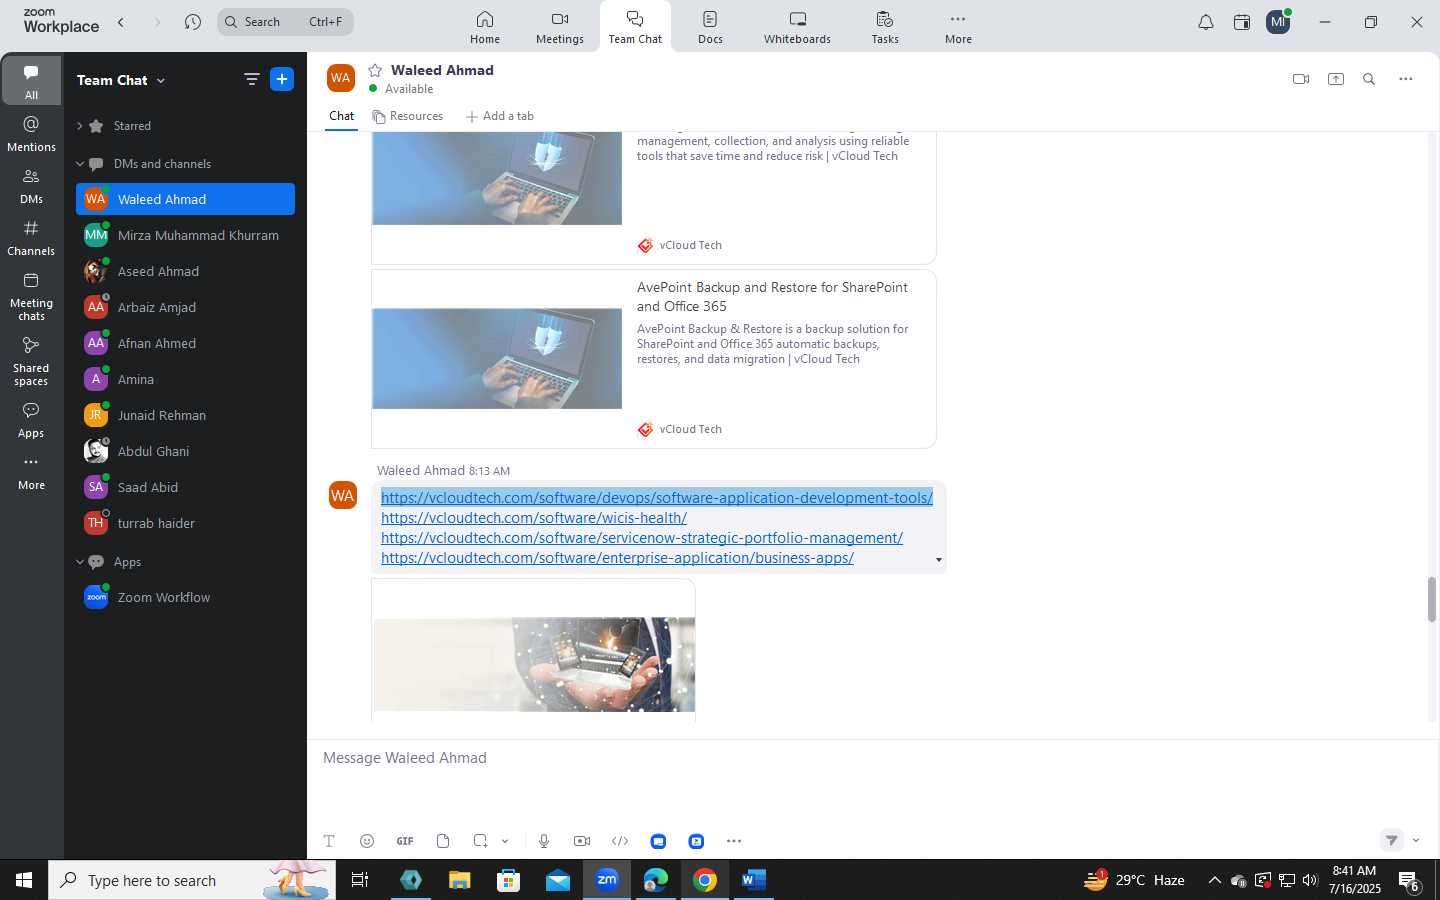Switch to the Resources tab
Screen dimensions: 1440x900
407,116
